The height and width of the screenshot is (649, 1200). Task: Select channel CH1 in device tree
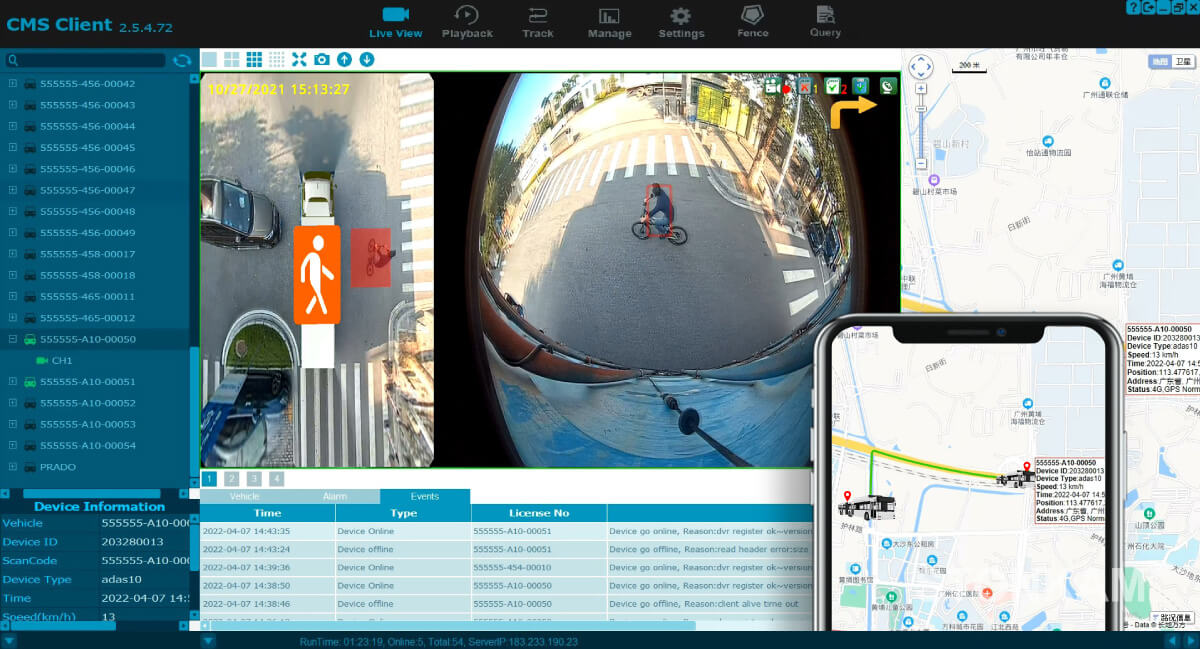click(62, 360)
